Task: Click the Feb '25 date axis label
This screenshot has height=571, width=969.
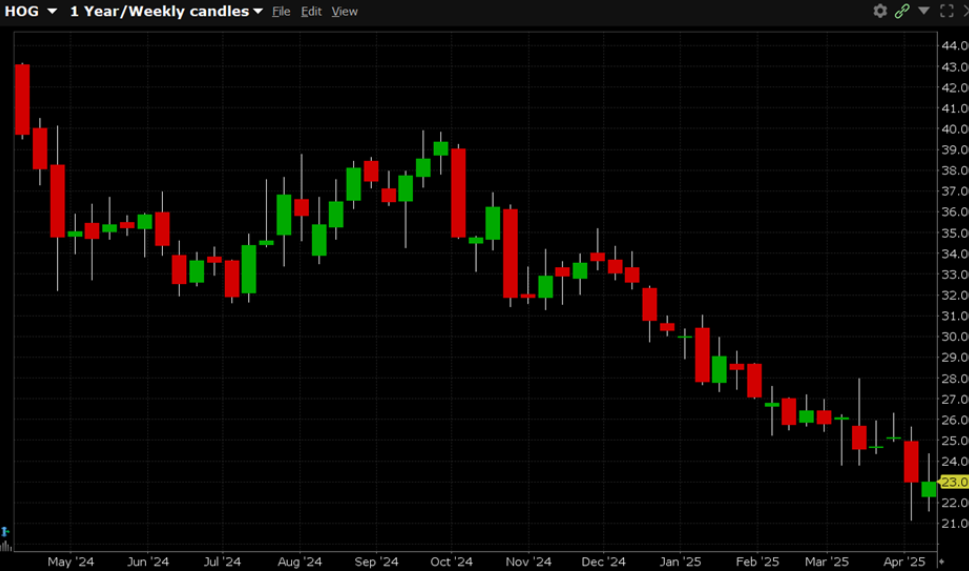Action: click(758, 562)
